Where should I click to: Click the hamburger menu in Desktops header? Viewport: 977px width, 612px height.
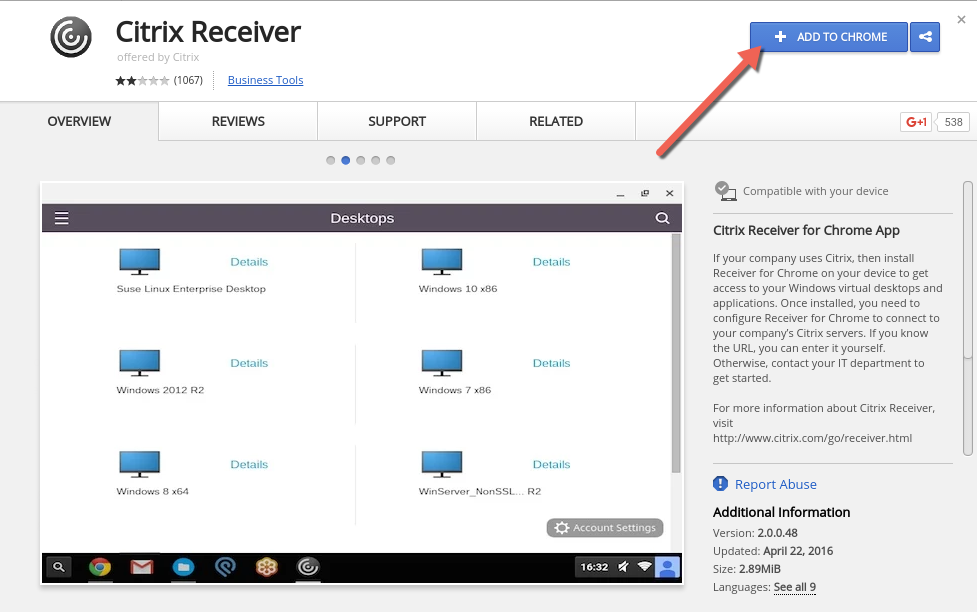(x=62, y=218)
